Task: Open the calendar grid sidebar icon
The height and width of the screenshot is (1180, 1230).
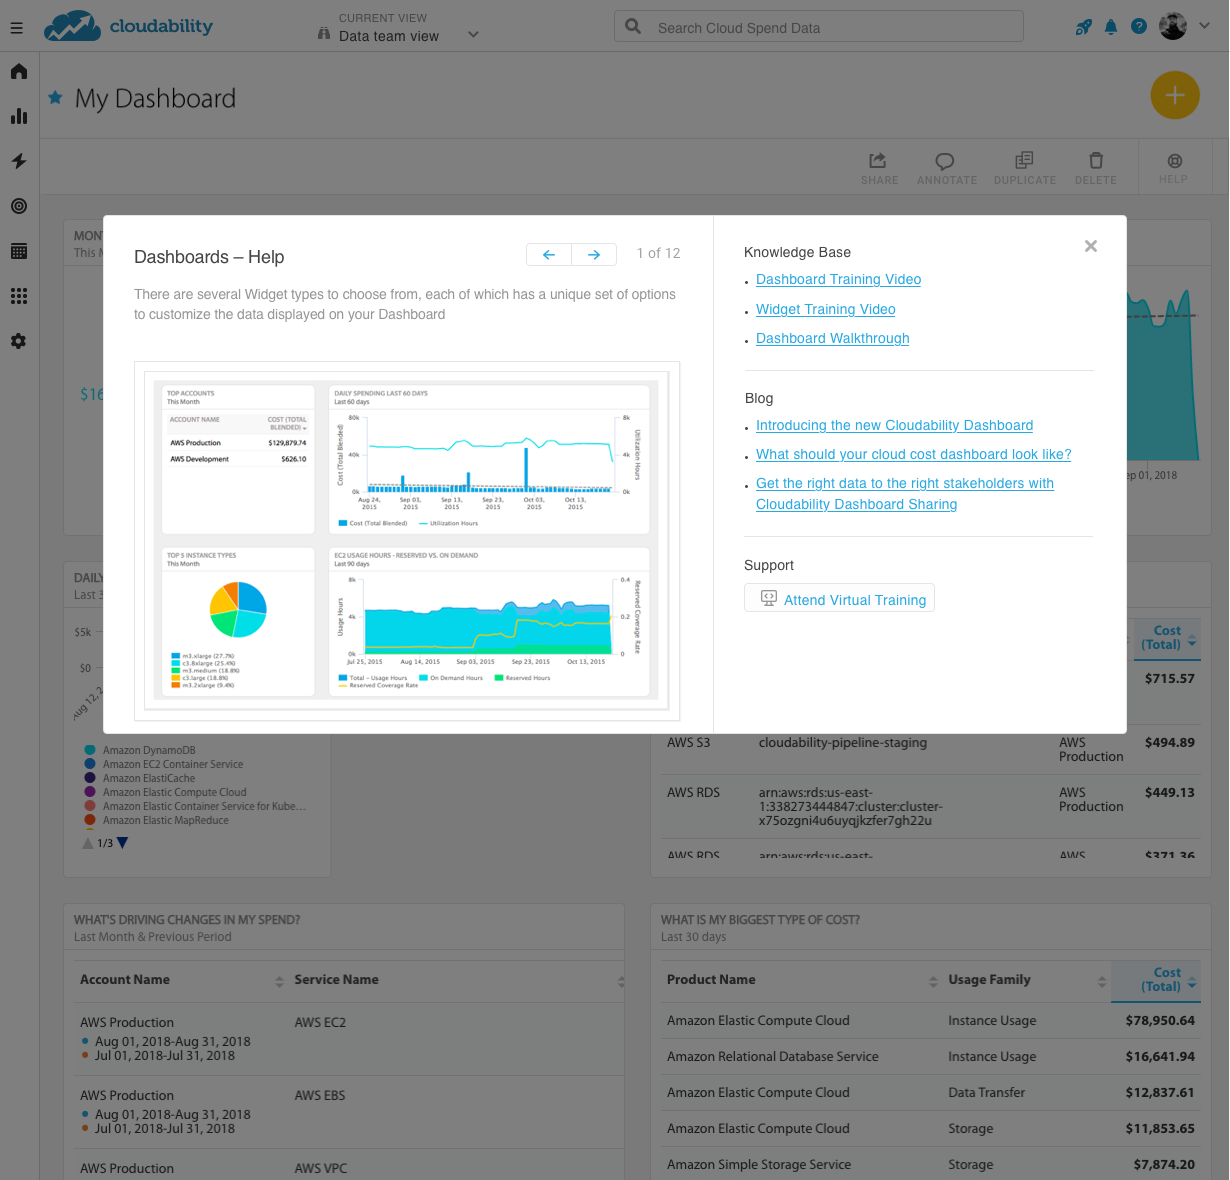Action: click(x=19, y=251)
